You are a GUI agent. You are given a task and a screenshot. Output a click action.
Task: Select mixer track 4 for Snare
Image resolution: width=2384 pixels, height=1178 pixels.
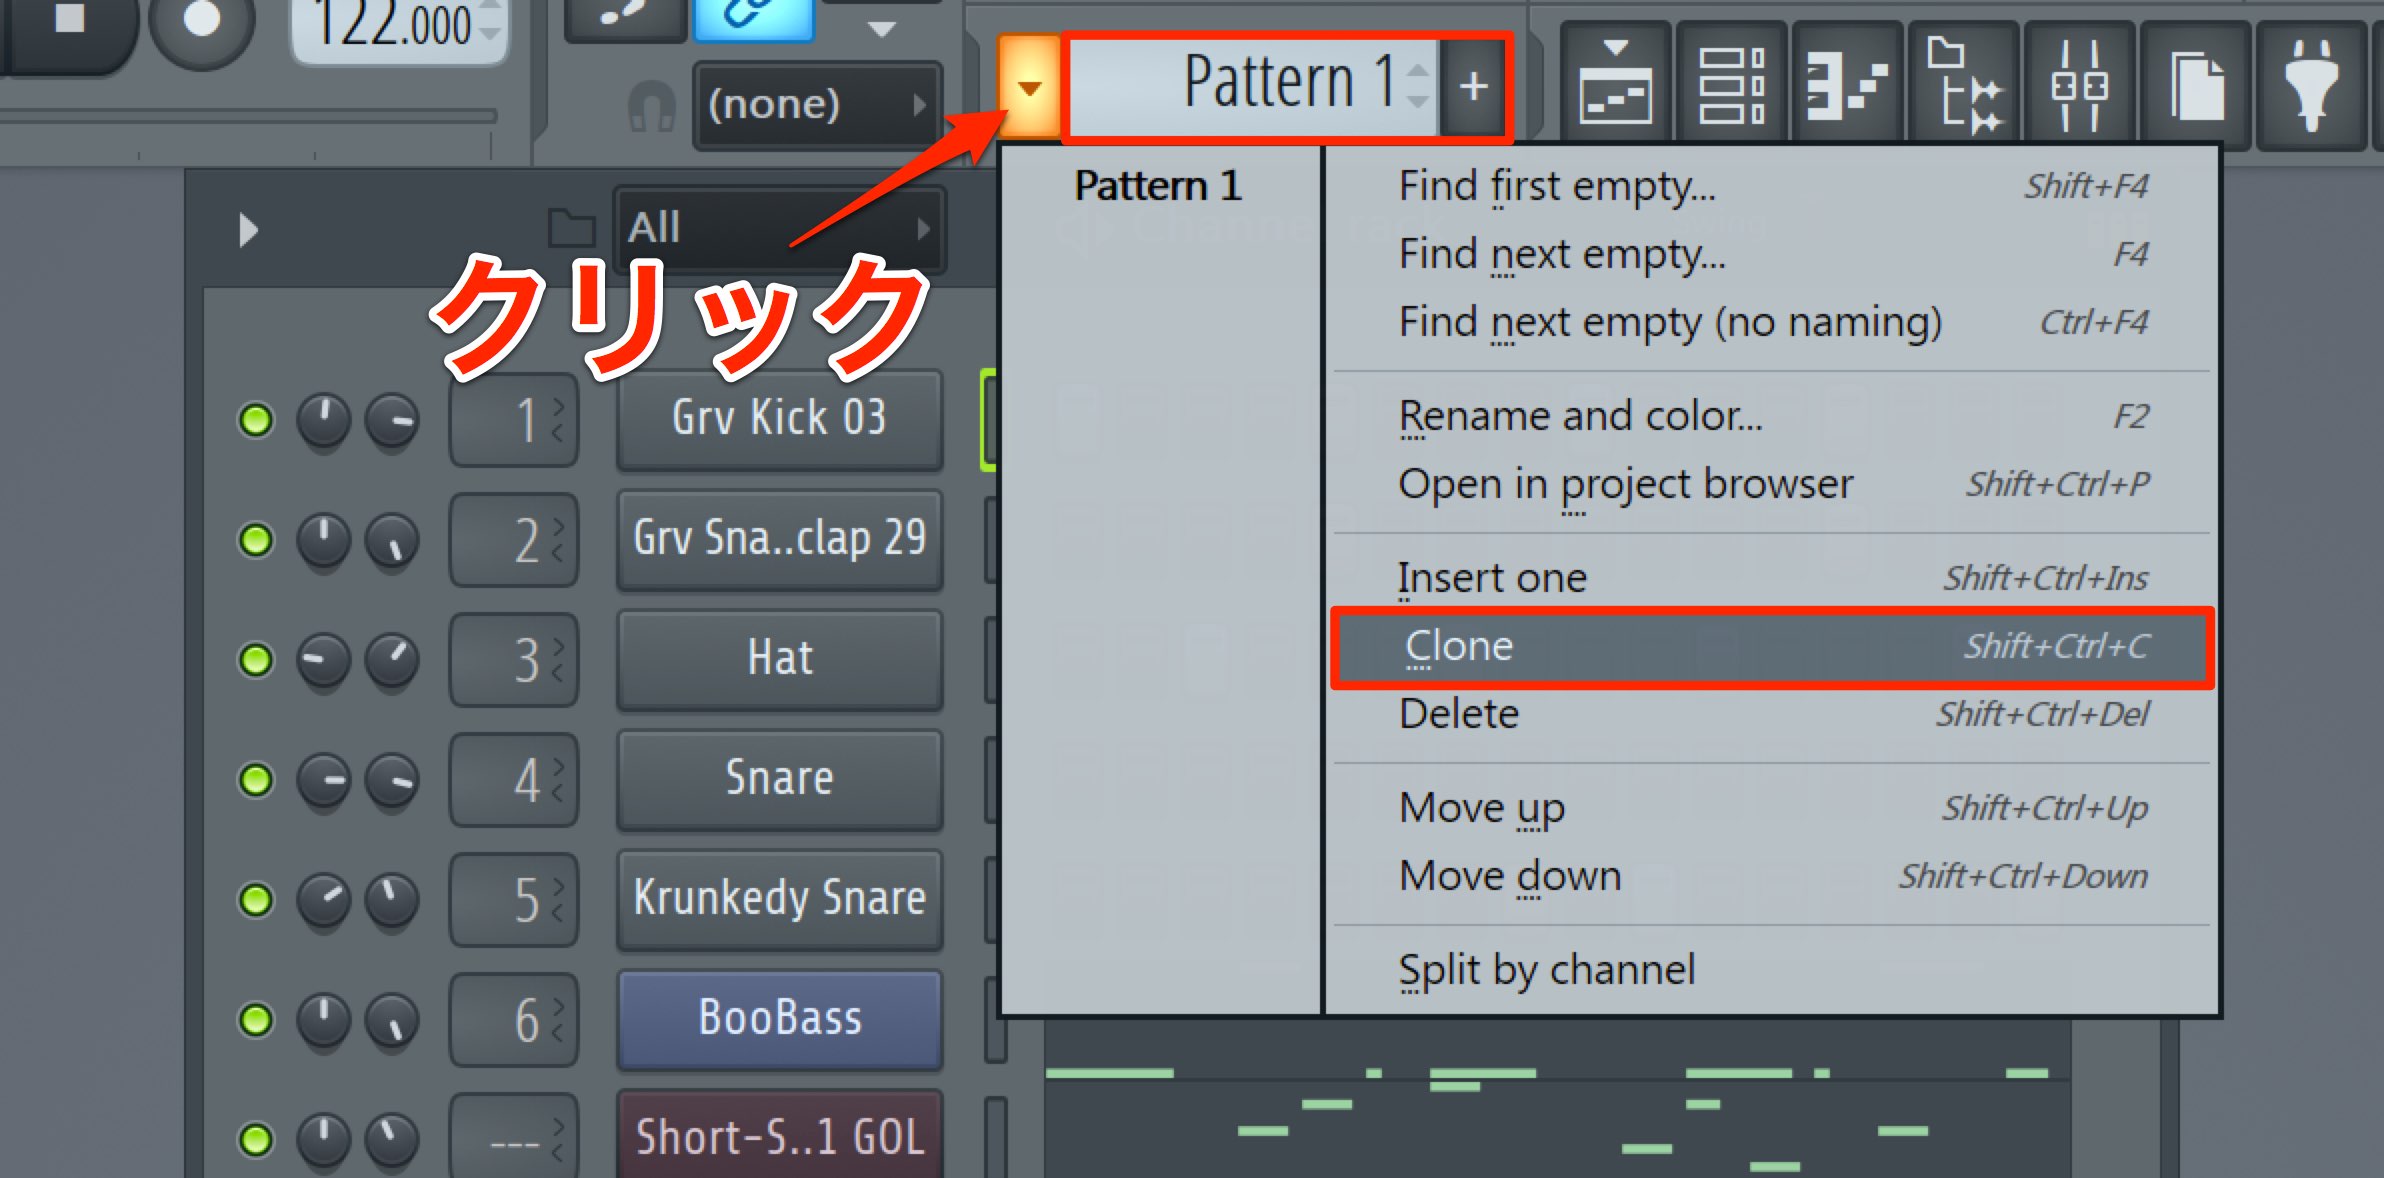click(x=514, y=780)
